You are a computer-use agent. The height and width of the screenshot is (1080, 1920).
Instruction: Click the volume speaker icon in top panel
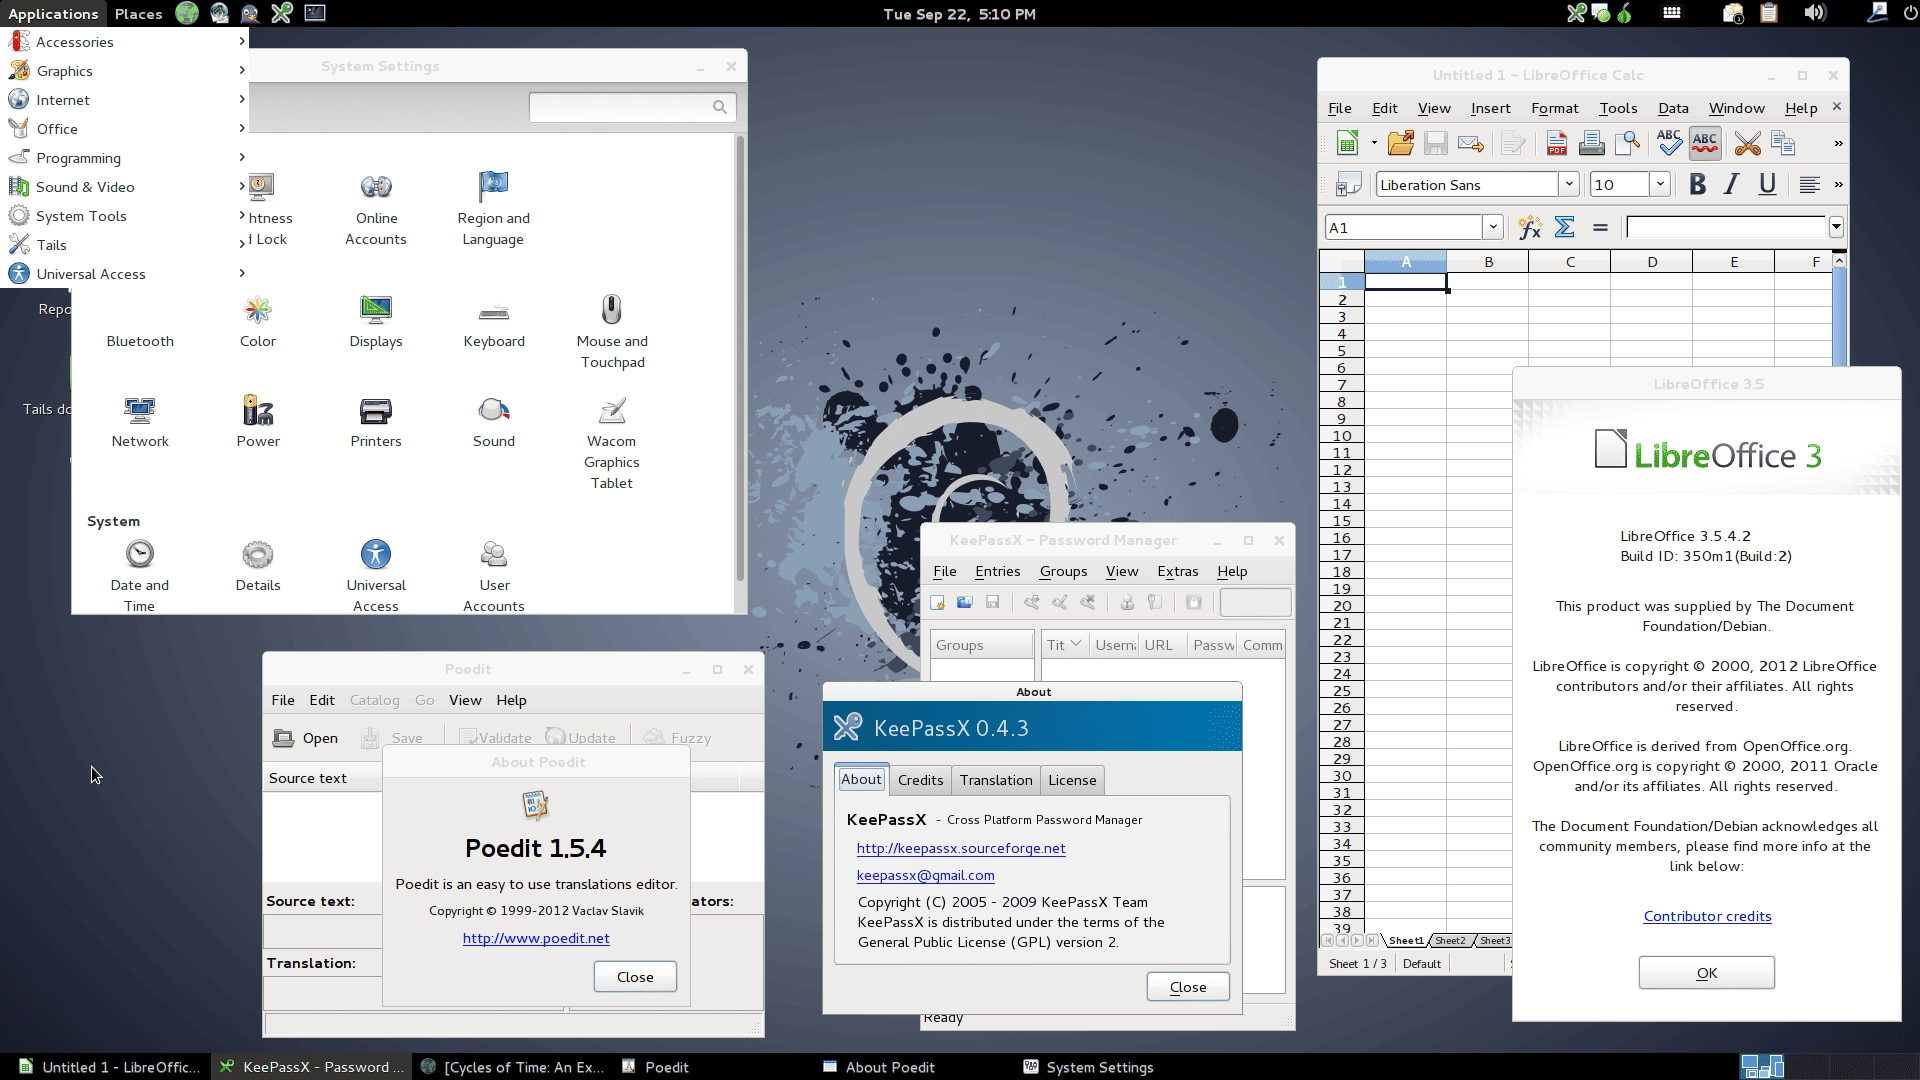pyautogui.click(x=1815, y=13)
